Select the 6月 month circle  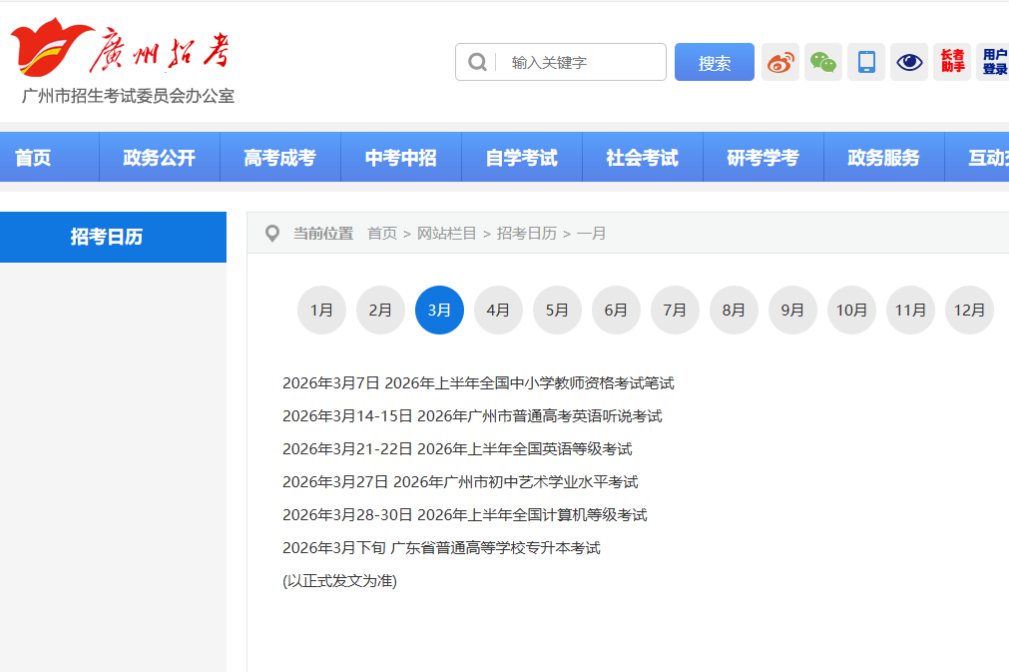(616, 310)
